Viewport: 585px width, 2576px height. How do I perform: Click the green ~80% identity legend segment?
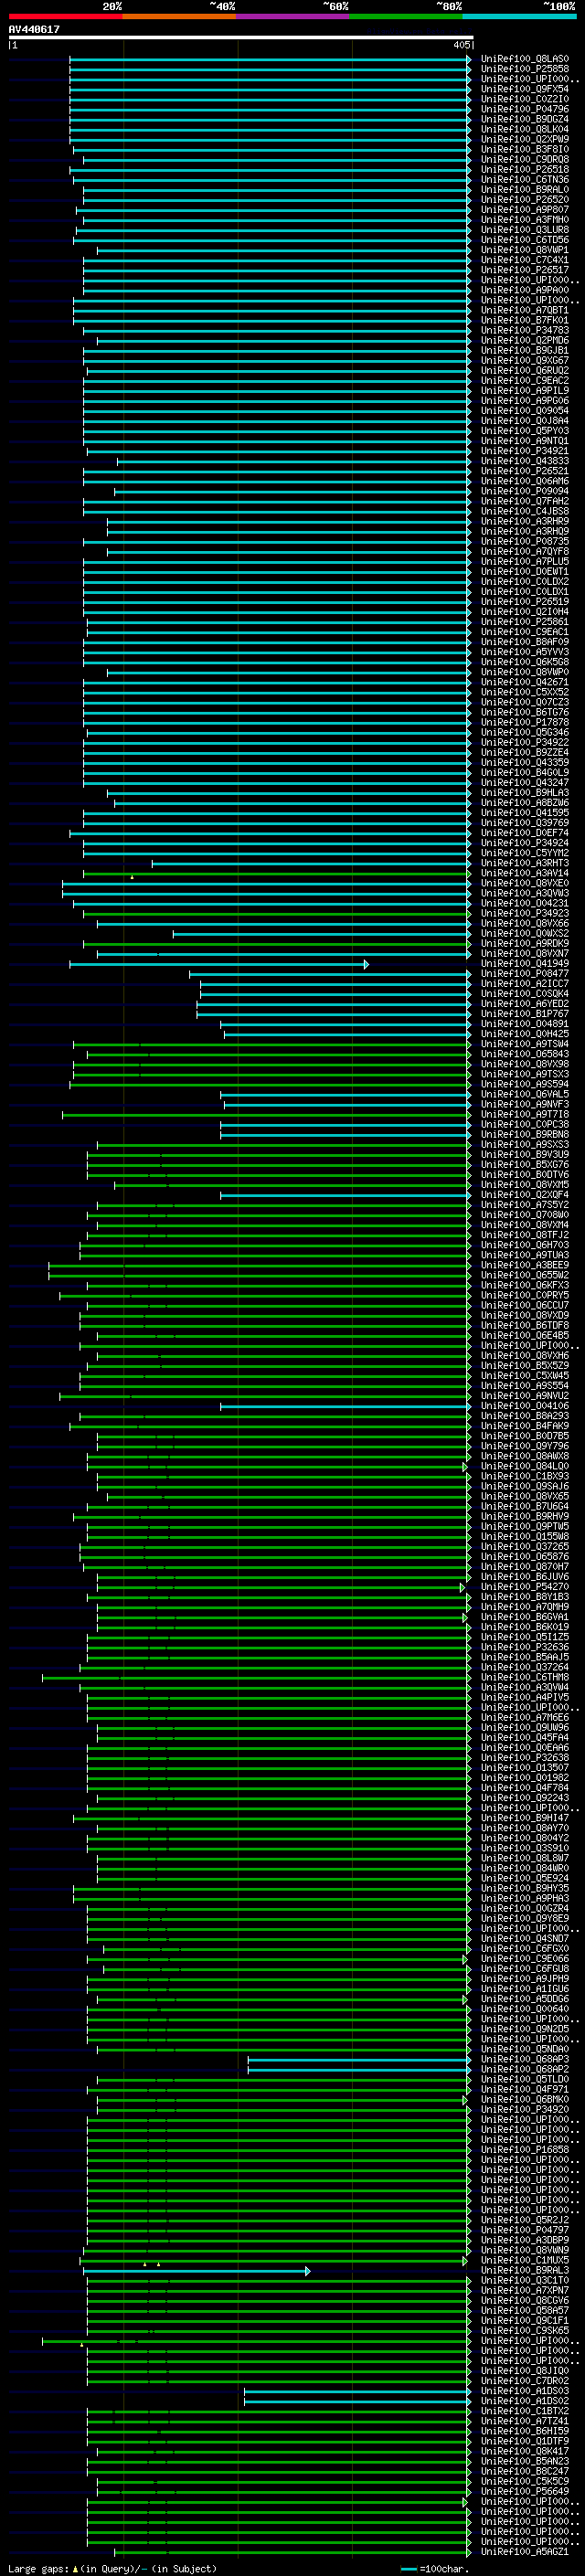coord(406,16)
